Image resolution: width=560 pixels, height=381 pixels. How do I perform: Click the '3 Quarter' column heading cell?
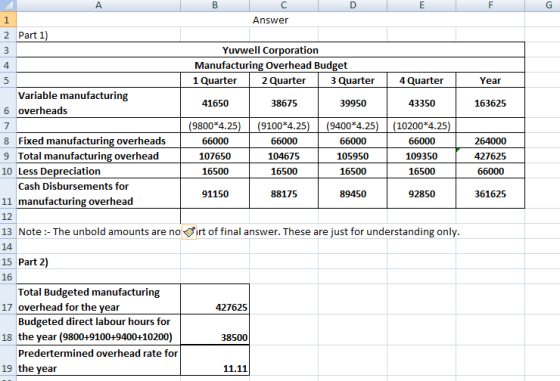353,80
